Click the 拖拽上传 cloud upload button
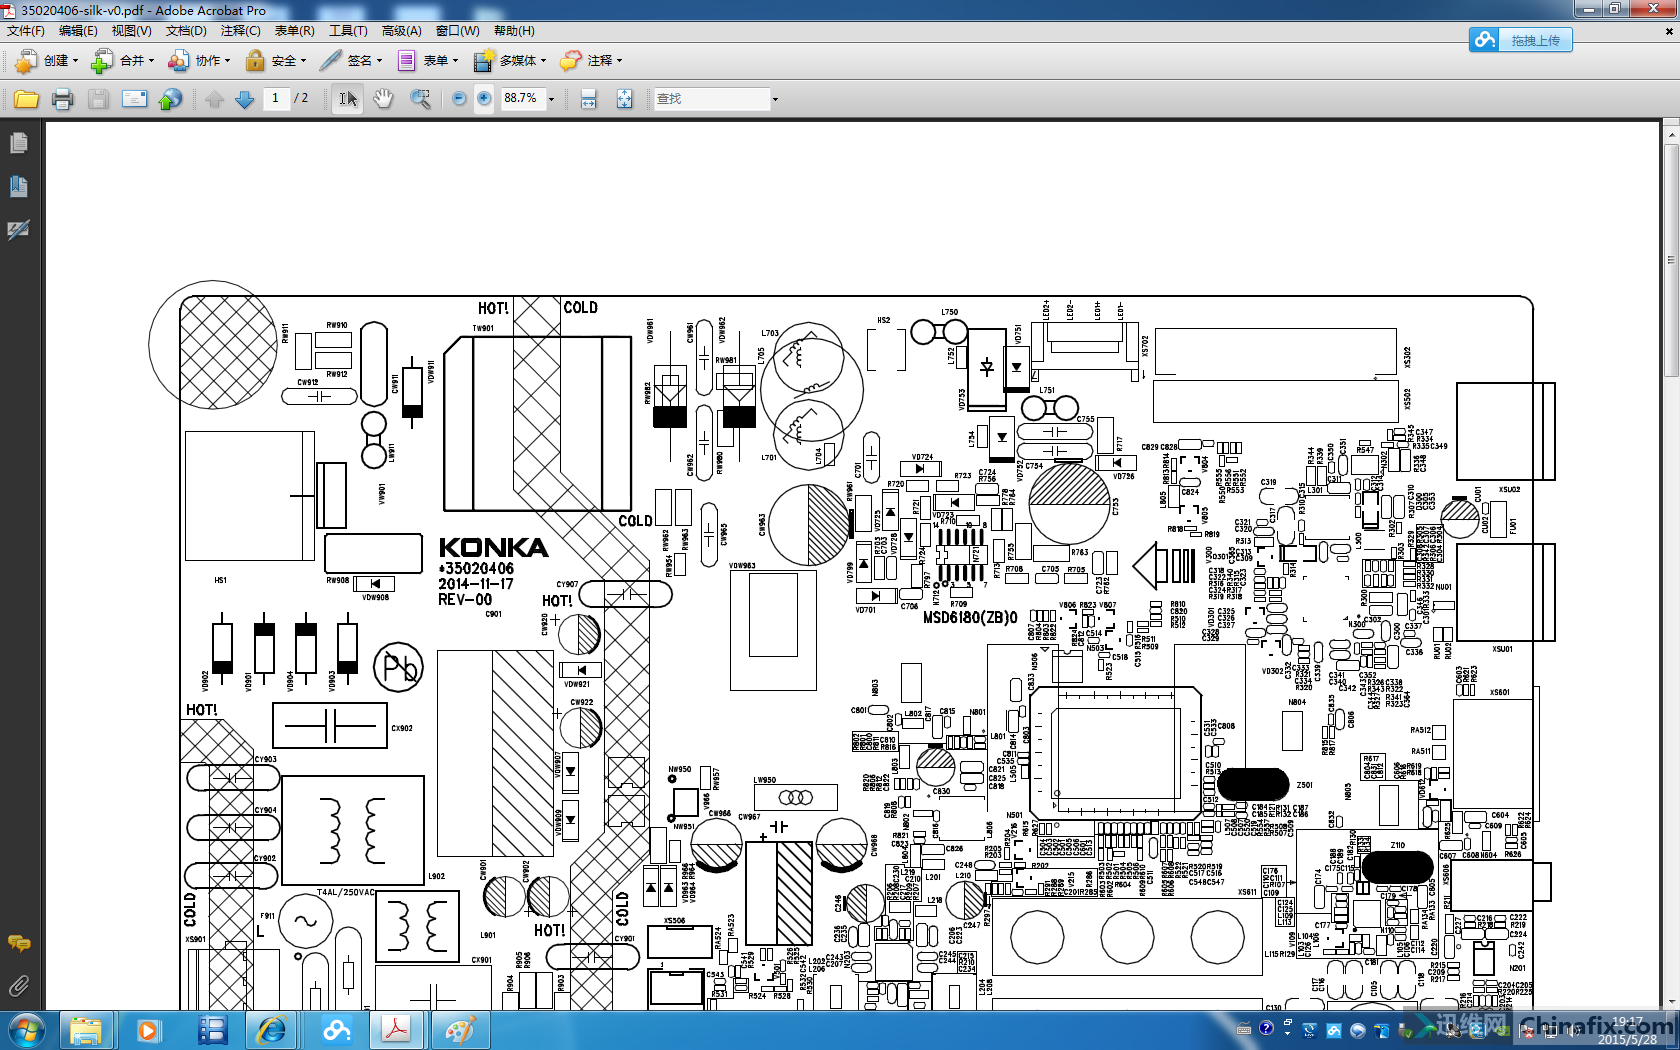1680x1050 pixels. coord(1520,40)
